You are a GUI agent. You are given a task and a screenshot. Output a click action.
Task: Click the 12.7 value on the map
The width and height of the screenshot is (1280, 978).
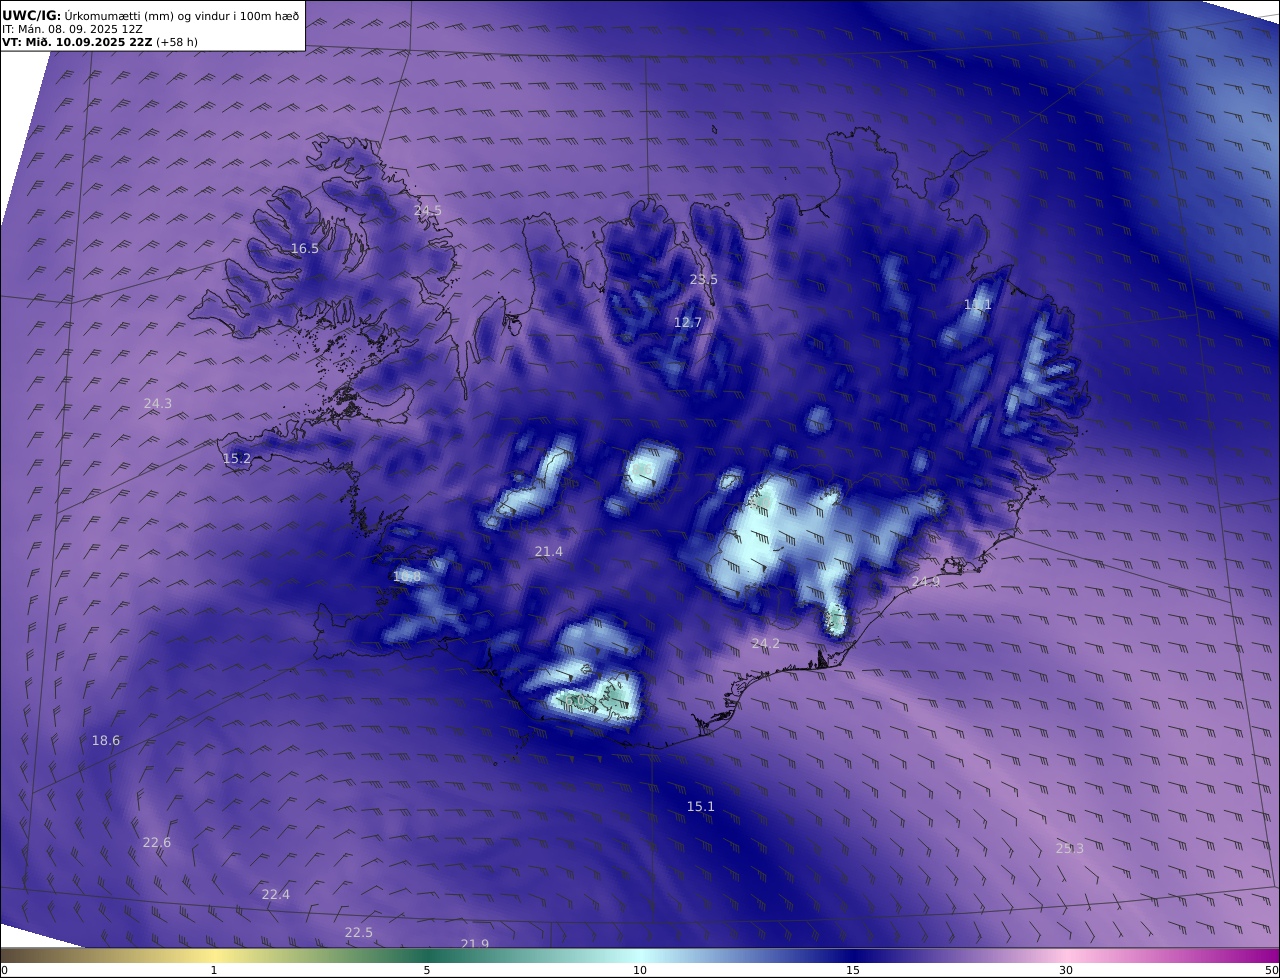pyautogui.click(x=688, y=323)
